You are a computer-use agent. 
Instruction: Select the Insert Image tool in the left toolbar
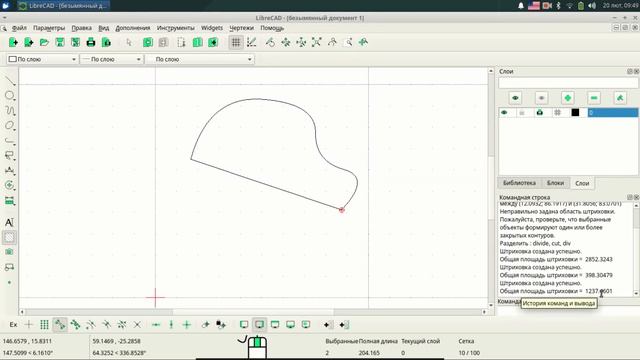tap(9, 252)
